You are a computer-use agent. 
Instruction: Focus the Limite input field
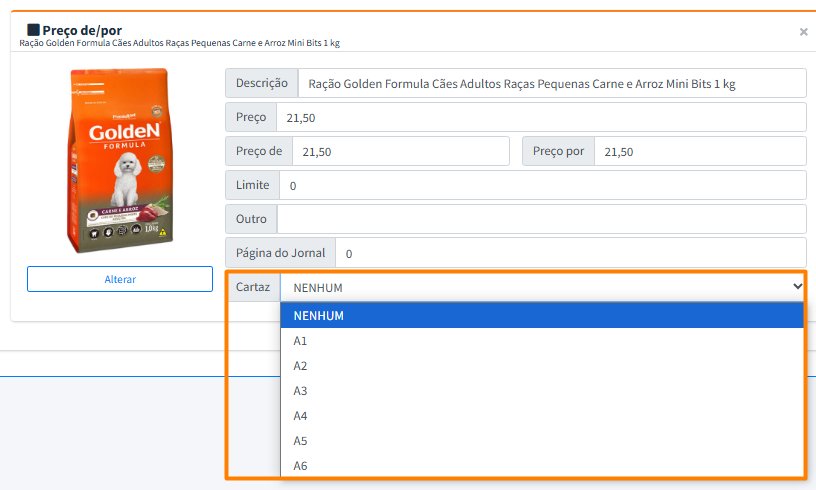pos(541,185)
